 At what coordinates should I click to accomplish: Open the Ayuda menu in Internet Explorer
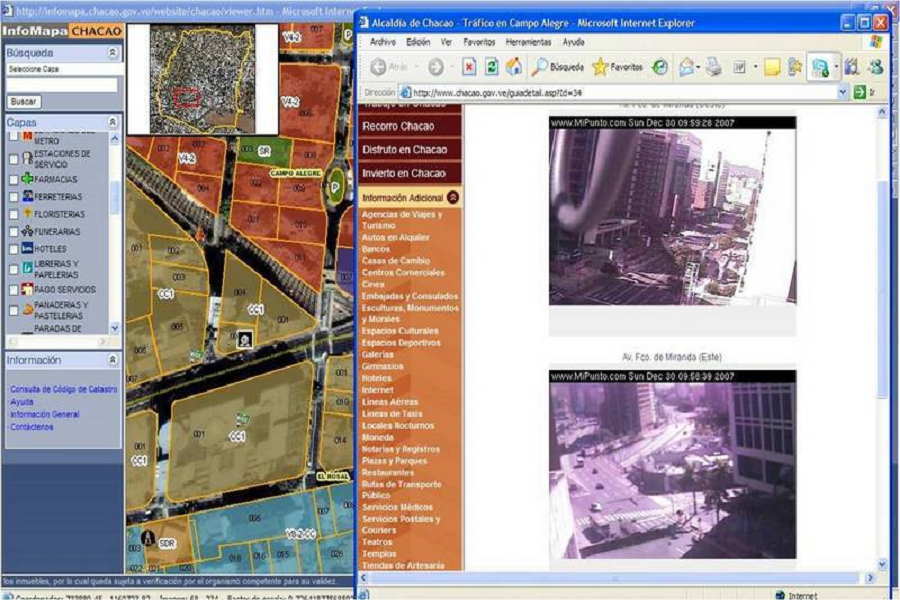pyautogui.click(x=573, y=42)
